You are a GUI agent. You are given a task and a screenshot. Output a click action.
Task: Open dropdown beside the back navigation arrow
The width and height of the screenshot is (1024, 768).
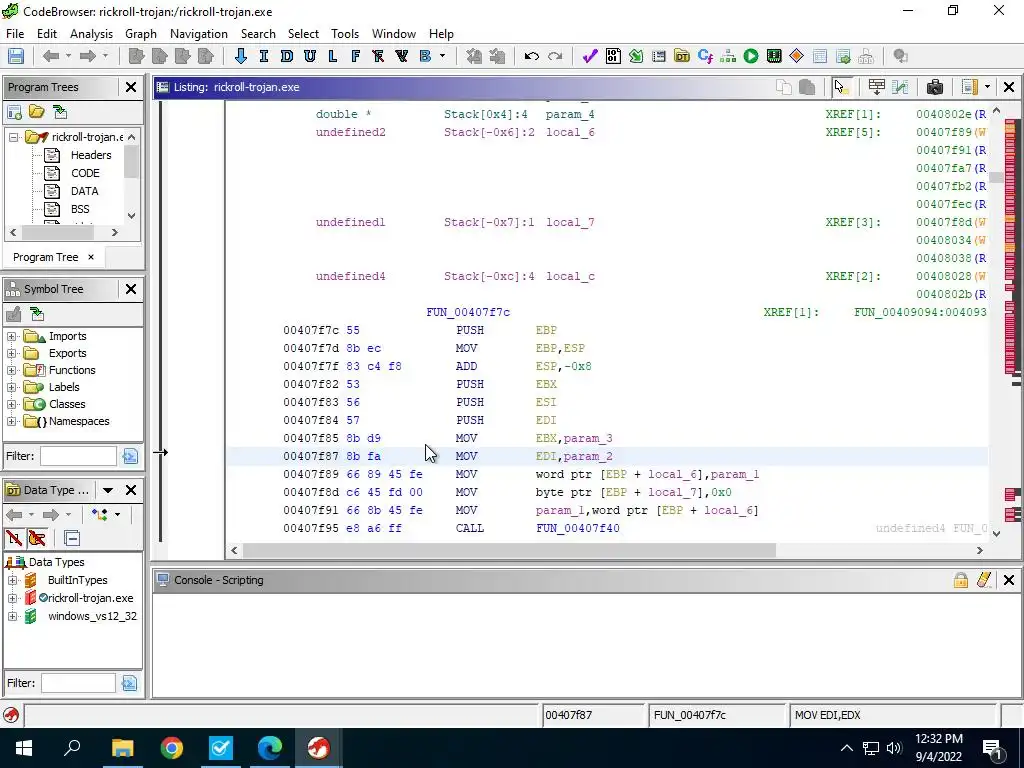click(x=68, y=56)
